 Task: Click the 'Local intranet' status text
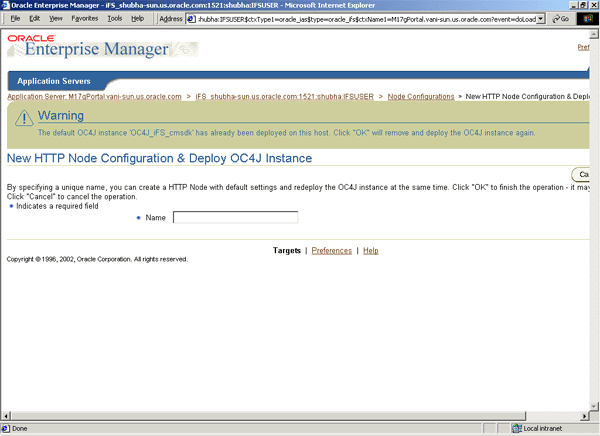tap(543, 428)
